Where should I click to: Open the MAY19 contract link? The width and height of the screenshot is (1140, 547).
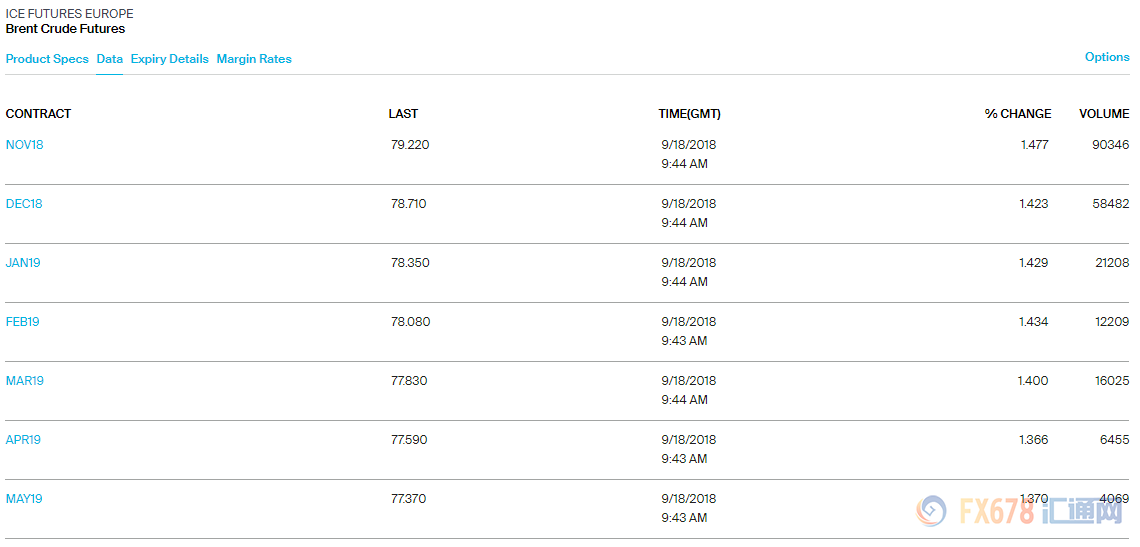click(24, 498)
